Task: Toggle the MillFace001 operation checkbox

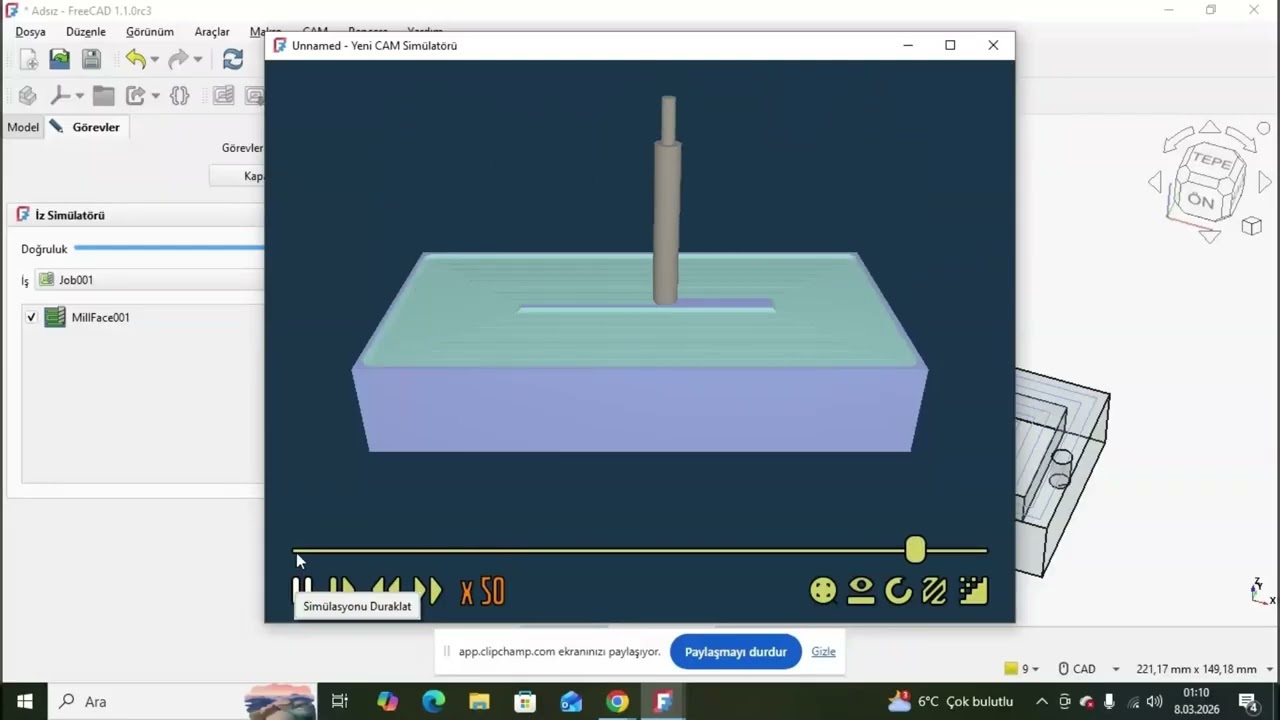Action: (x=31, y=317)
